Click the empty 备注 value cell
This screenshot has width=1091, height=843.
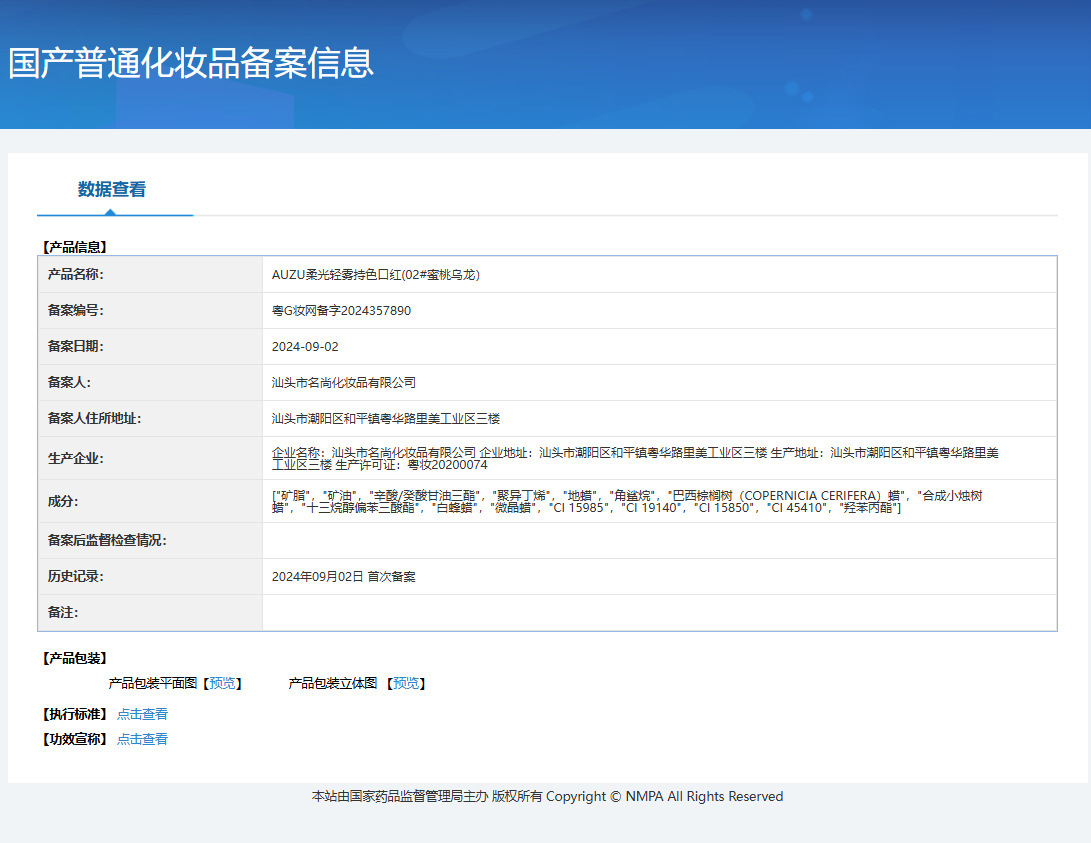pyautogui.click(x=658, y=612)
